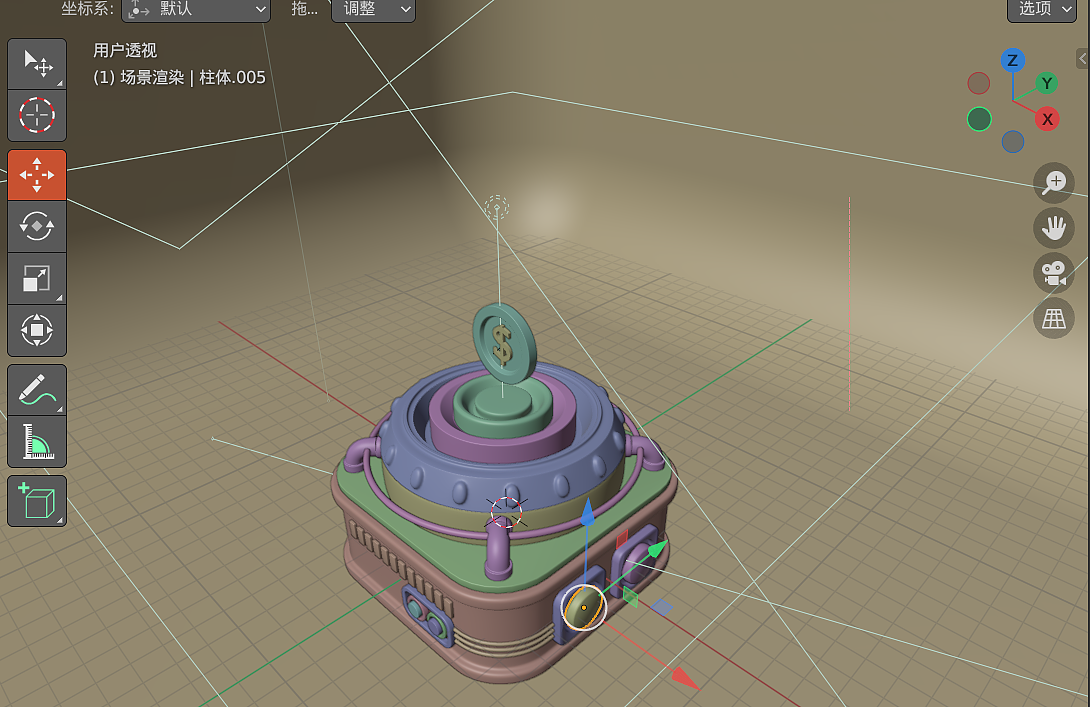Click the red X axis on the navigation gizmo
The height and width of the screenshot is (707, 1090).
(1047, 118)
